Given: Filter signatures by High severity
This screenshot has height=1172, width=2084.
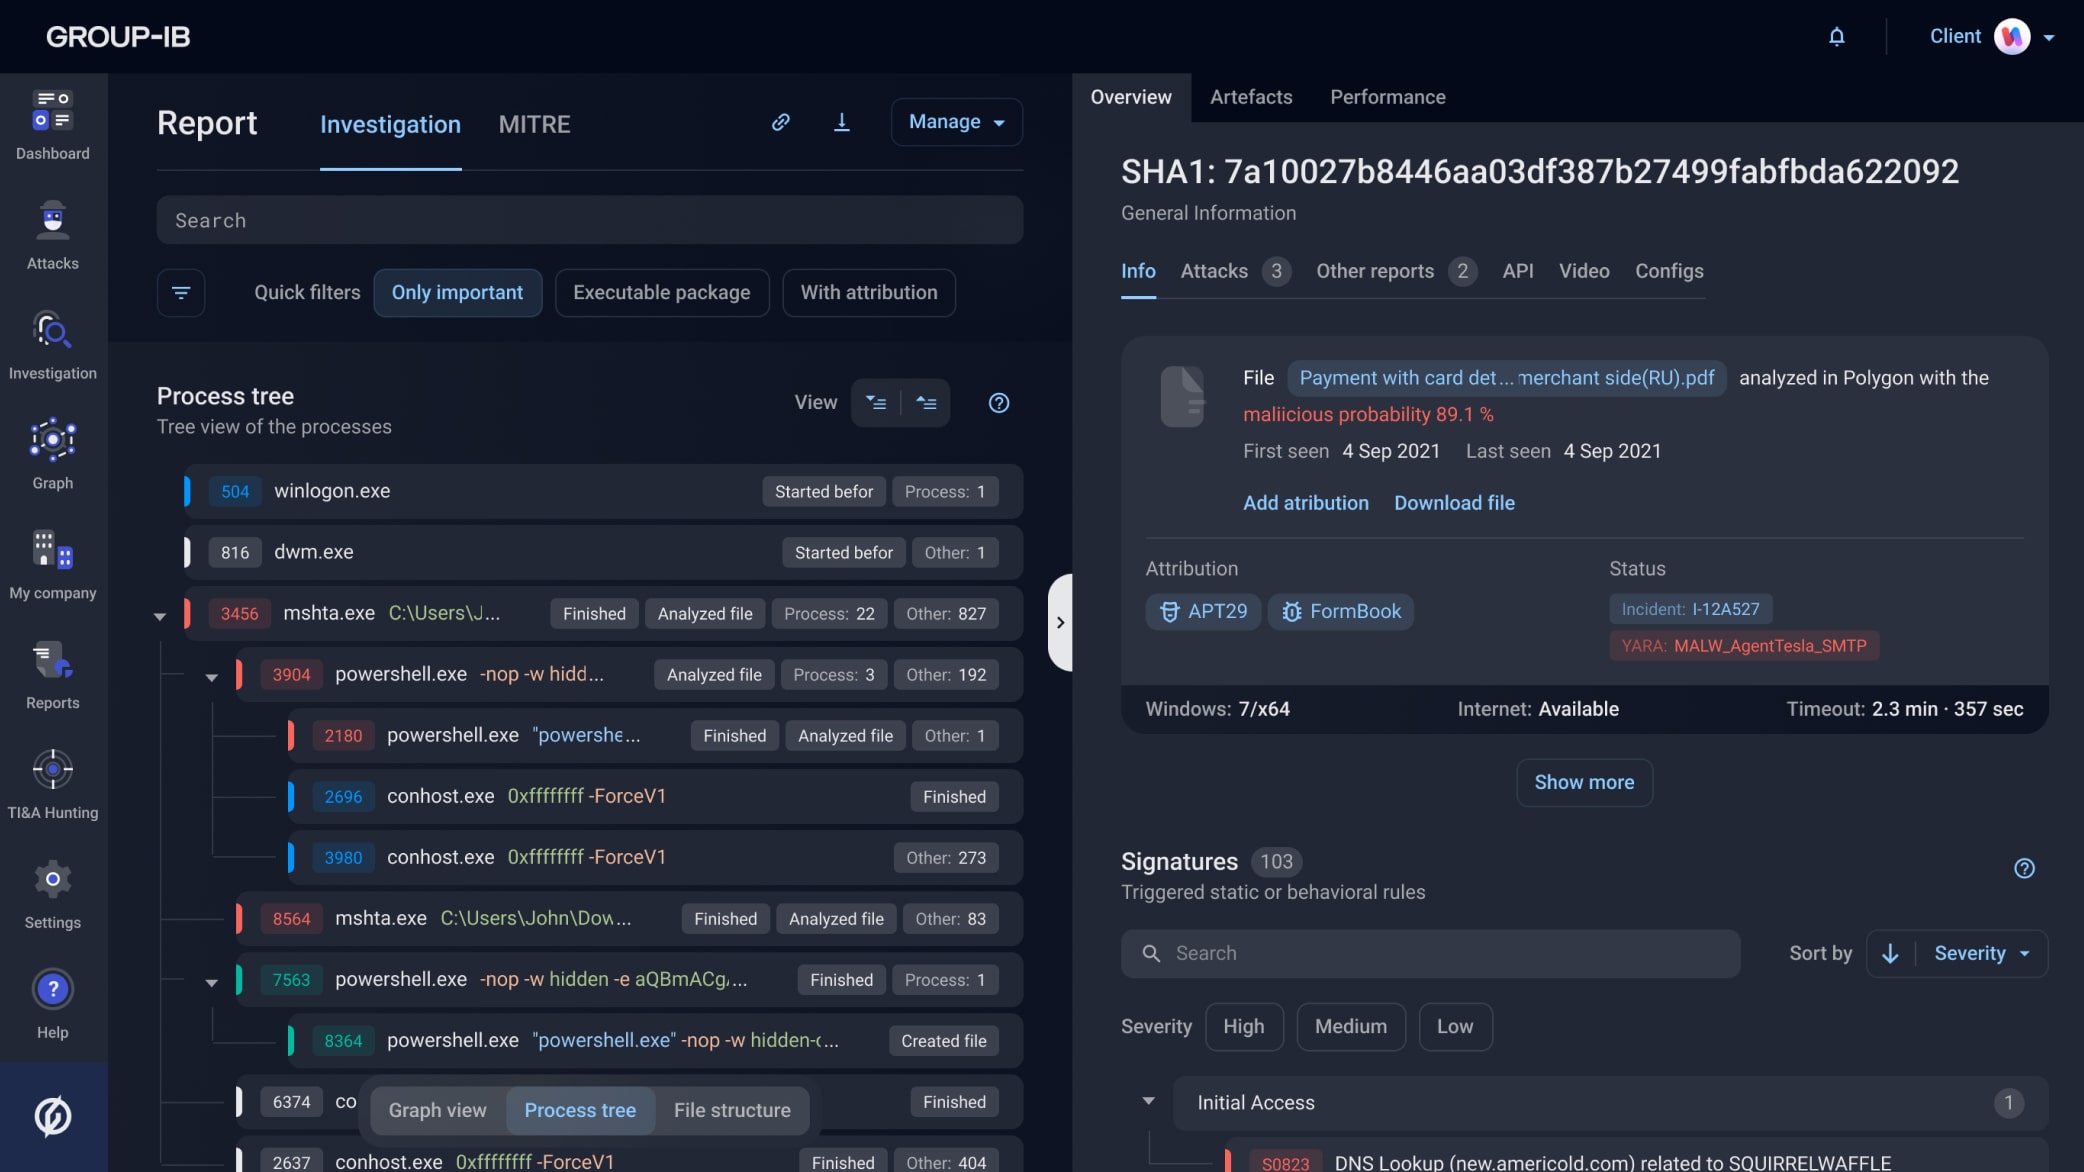Looking at the screenshot, I should [1244, 1026].
